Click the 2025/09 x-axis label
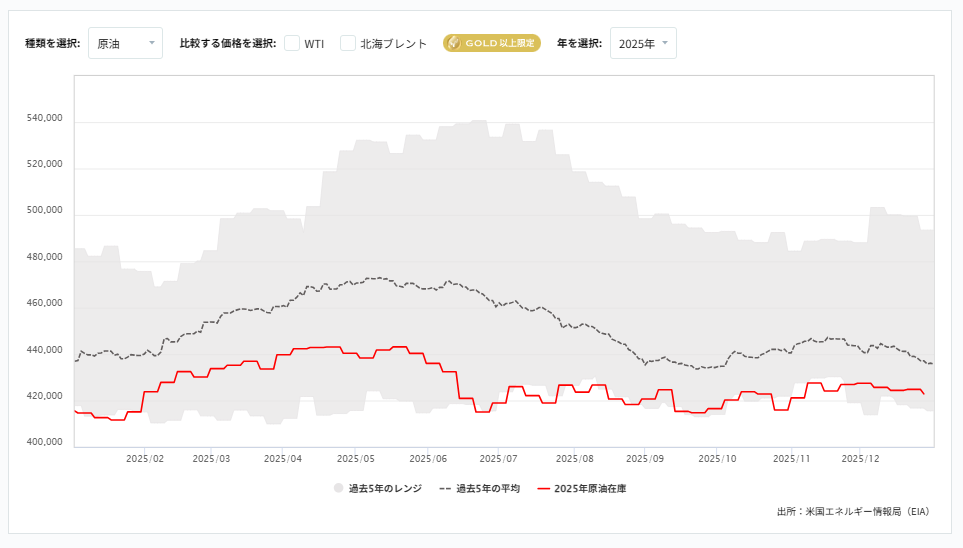The image size is (963, 548). (645, 459)
